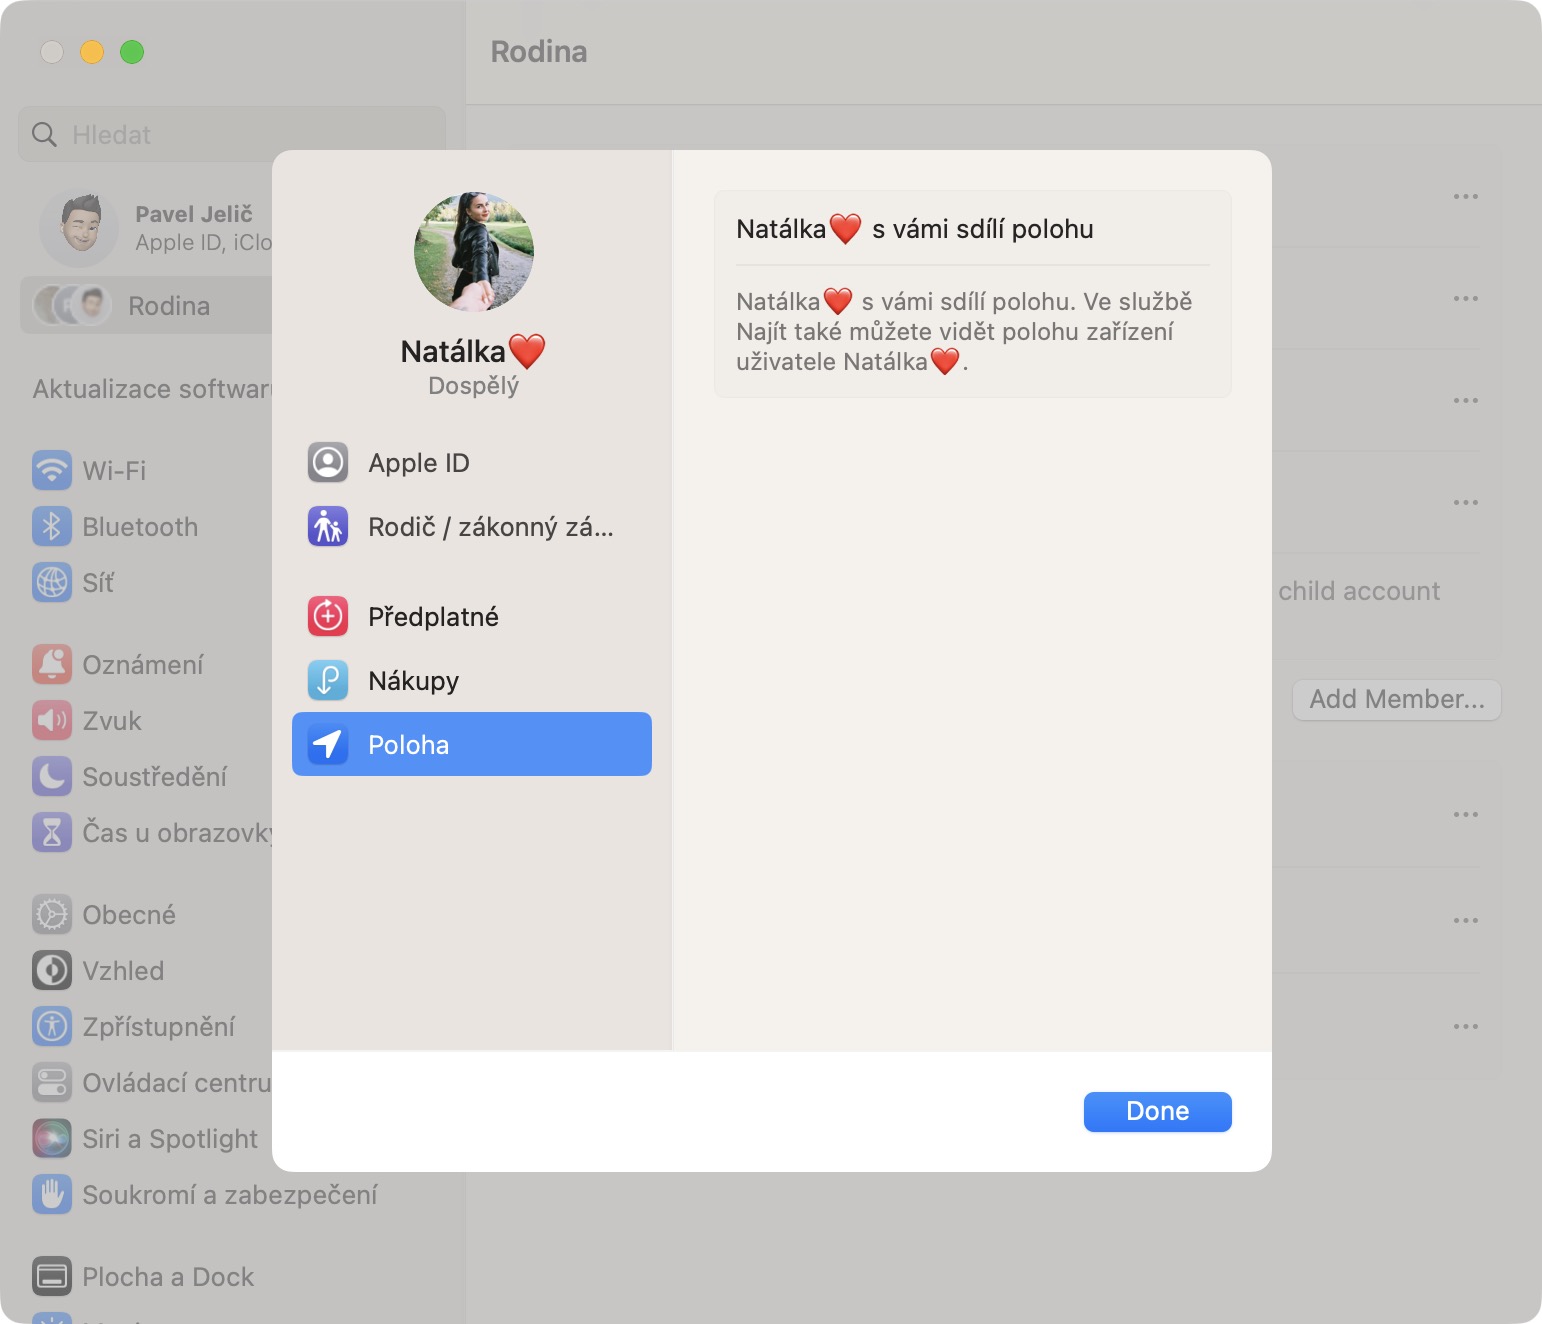Open the Čas u obrazovky hourglass icon

point(52,832)
